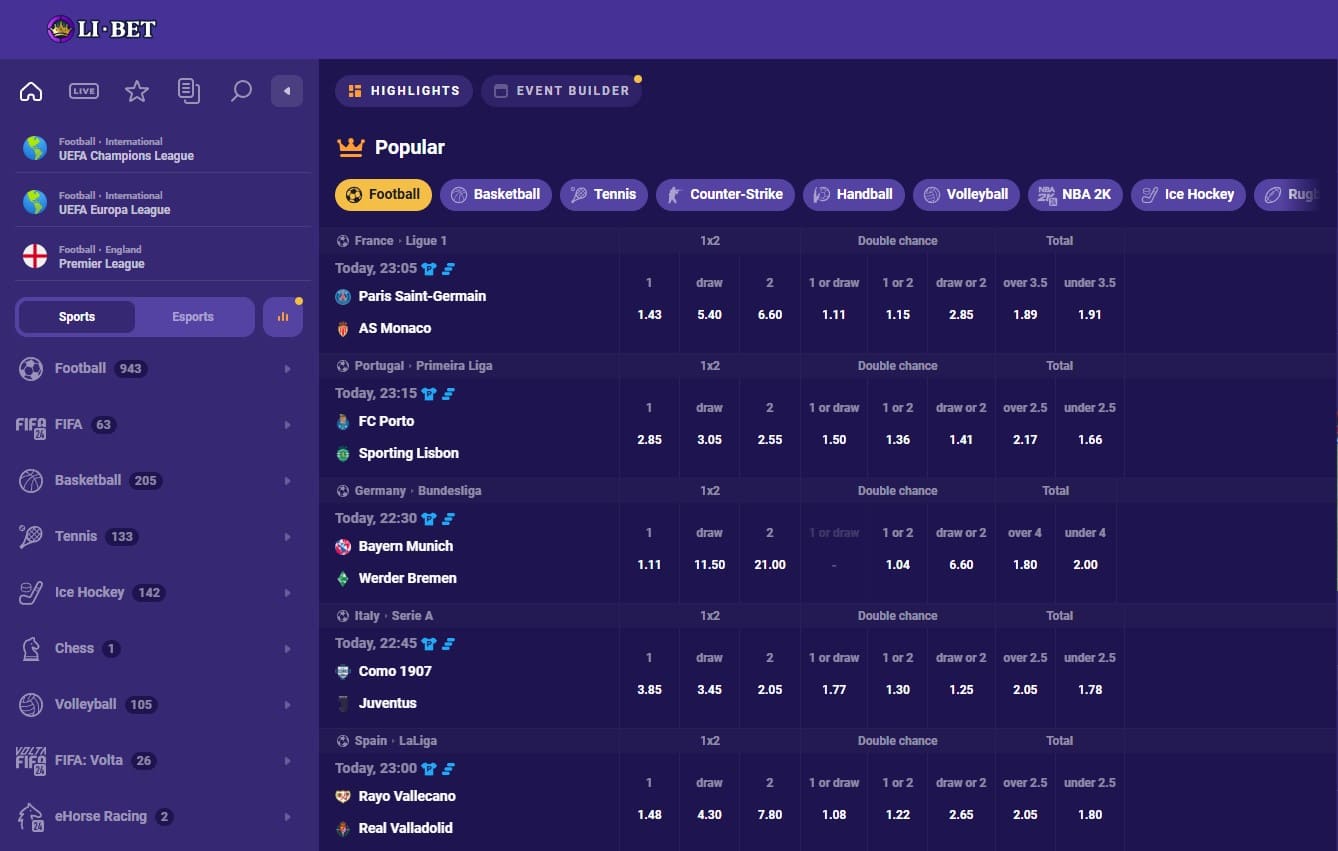
Task: Select the Ice Hockey popular tab
Action: point(1188,195)
